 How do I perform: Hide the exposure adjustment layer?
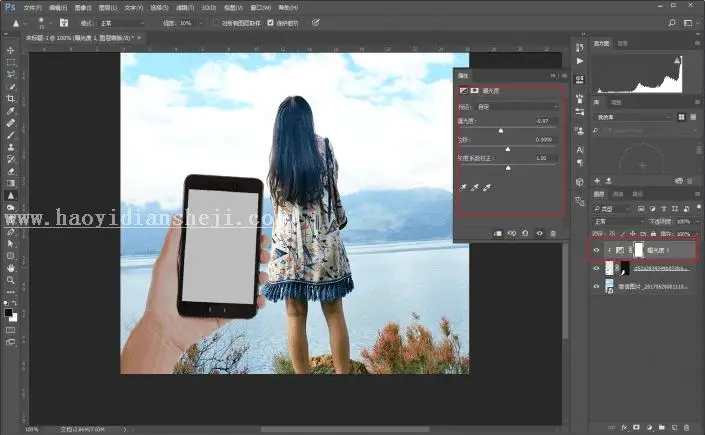point(597,250)
